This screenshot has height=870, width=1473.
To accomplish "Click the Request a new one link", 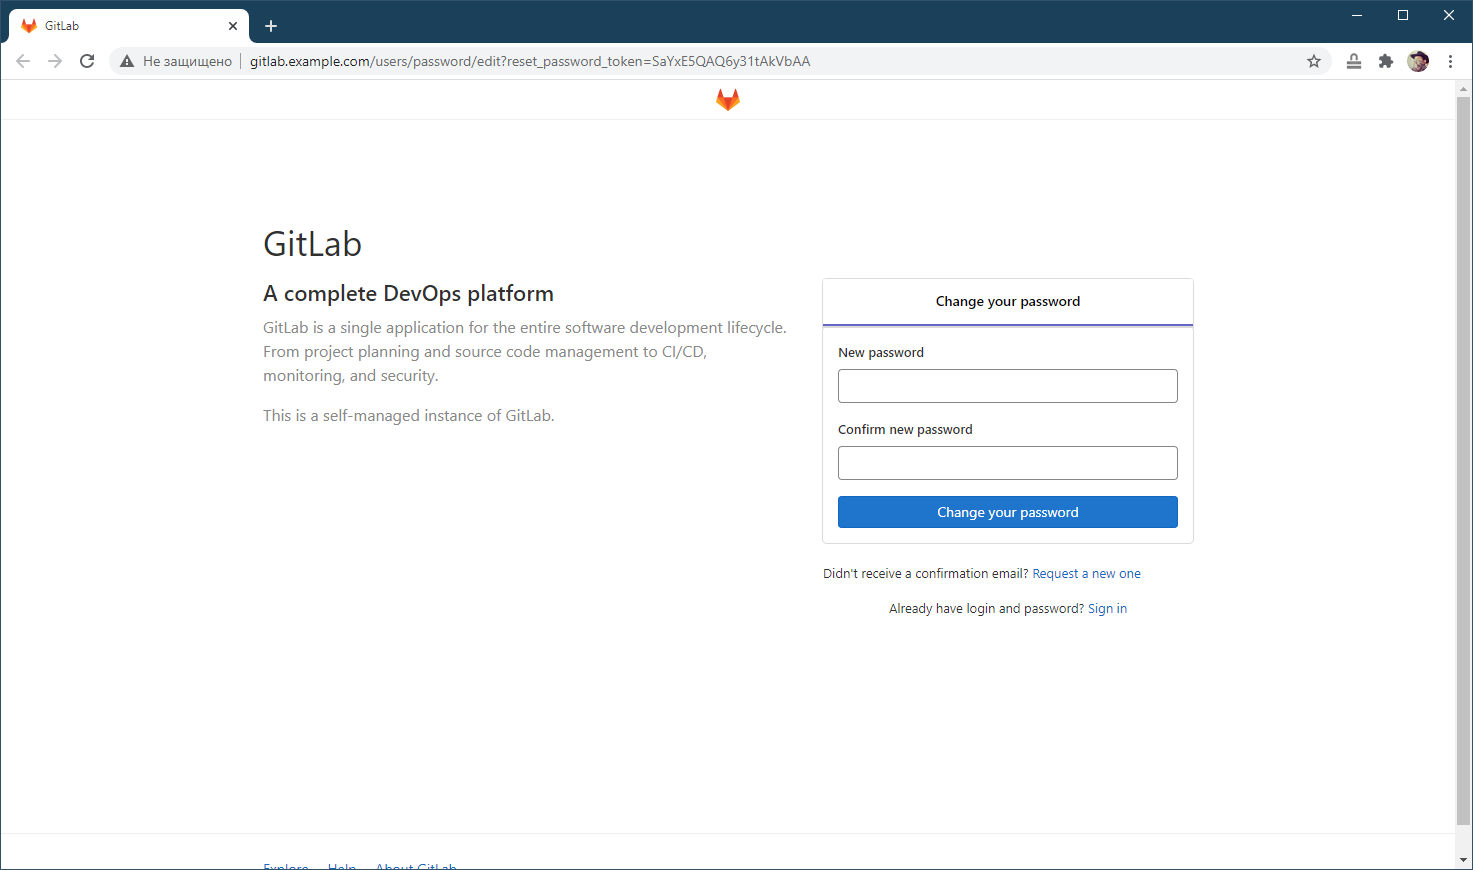I will [x=1086, y=574].
